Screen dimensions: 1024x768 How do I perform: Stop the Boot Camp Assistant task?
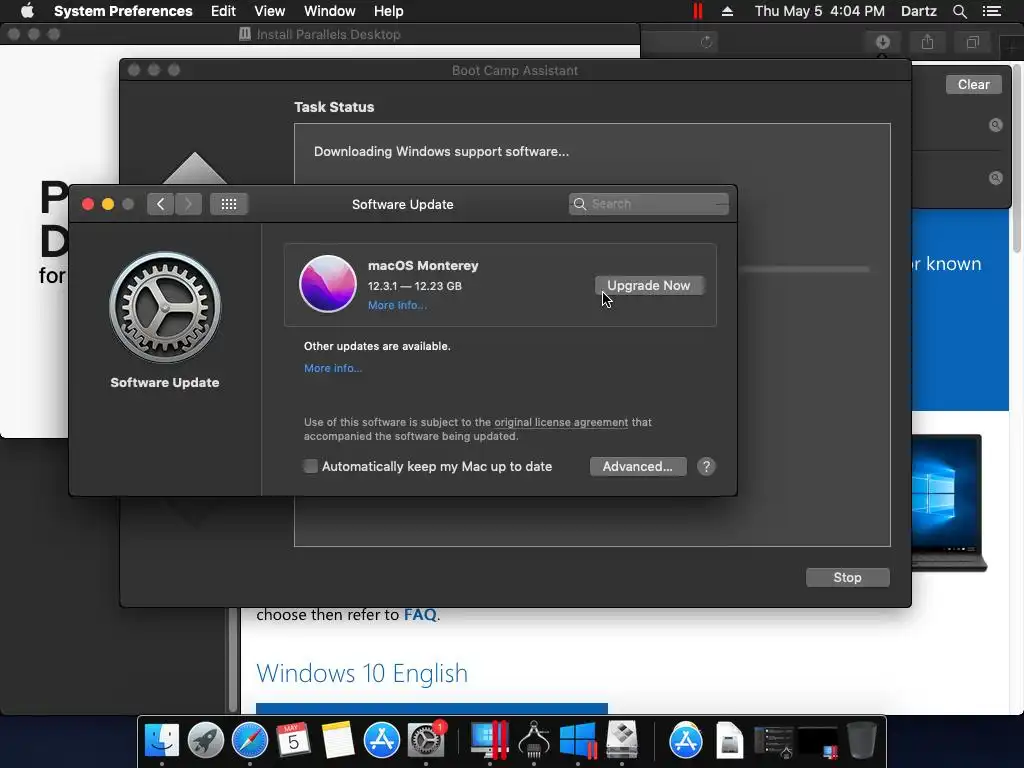(x=848, y=577)
